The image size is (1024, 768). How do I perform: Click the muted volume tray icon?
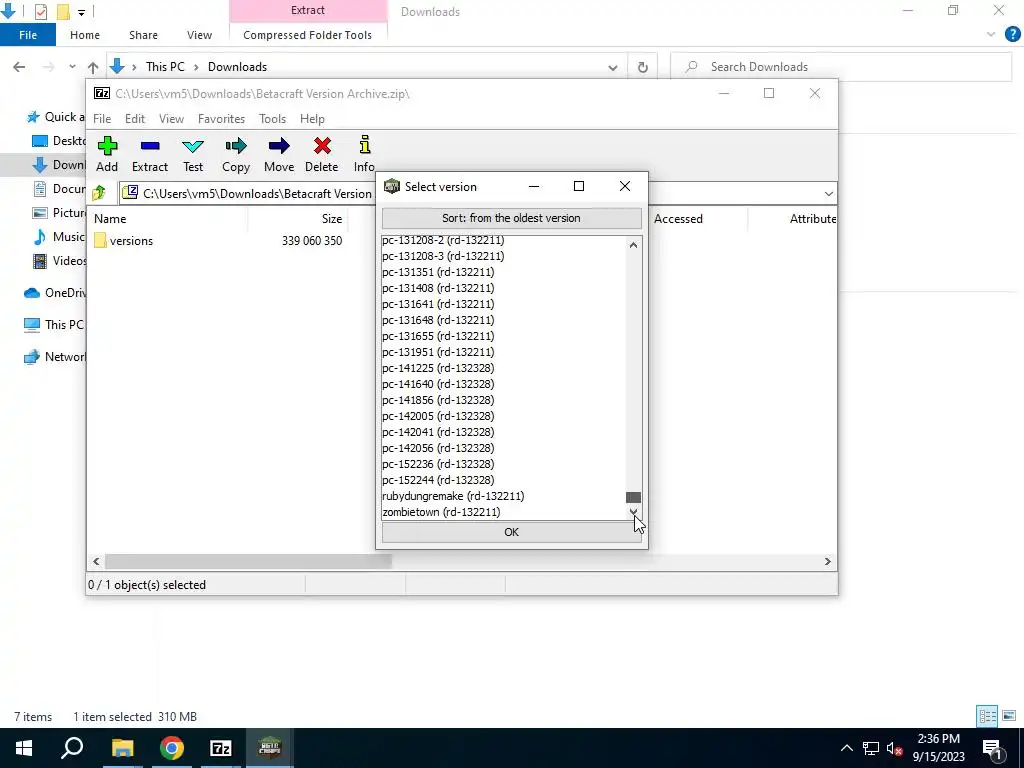pos(895,748)
